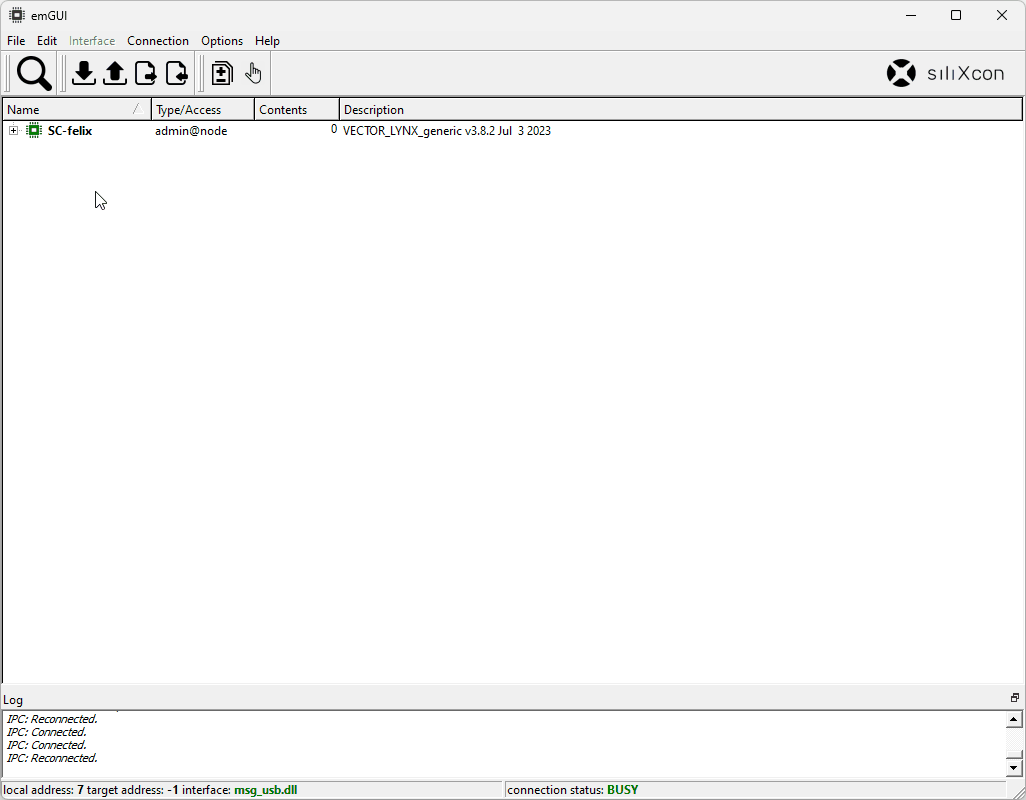Screen dimensions: 1026x800
Task: Expand the SC-felix tree node
Action: click(x=13, y=131)
